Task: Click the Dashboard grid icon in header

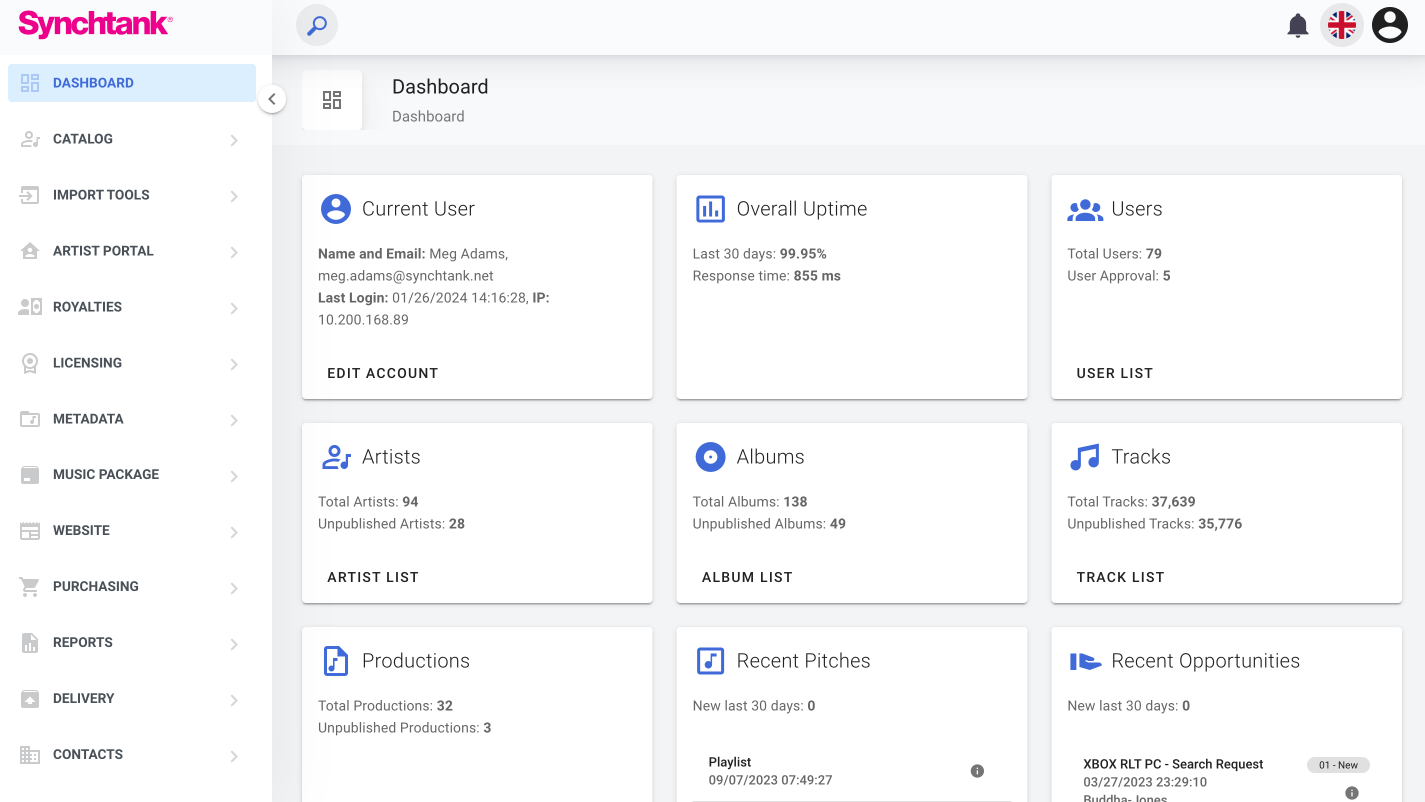Action: [332, 100]
